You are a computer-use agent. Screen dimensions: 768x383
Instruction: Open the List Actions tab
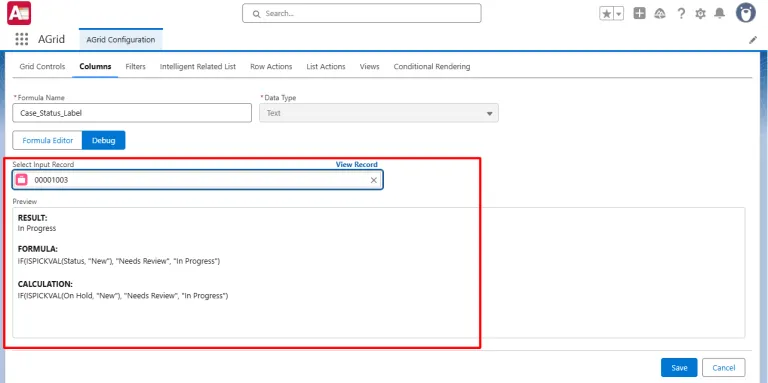pos(326,67)
